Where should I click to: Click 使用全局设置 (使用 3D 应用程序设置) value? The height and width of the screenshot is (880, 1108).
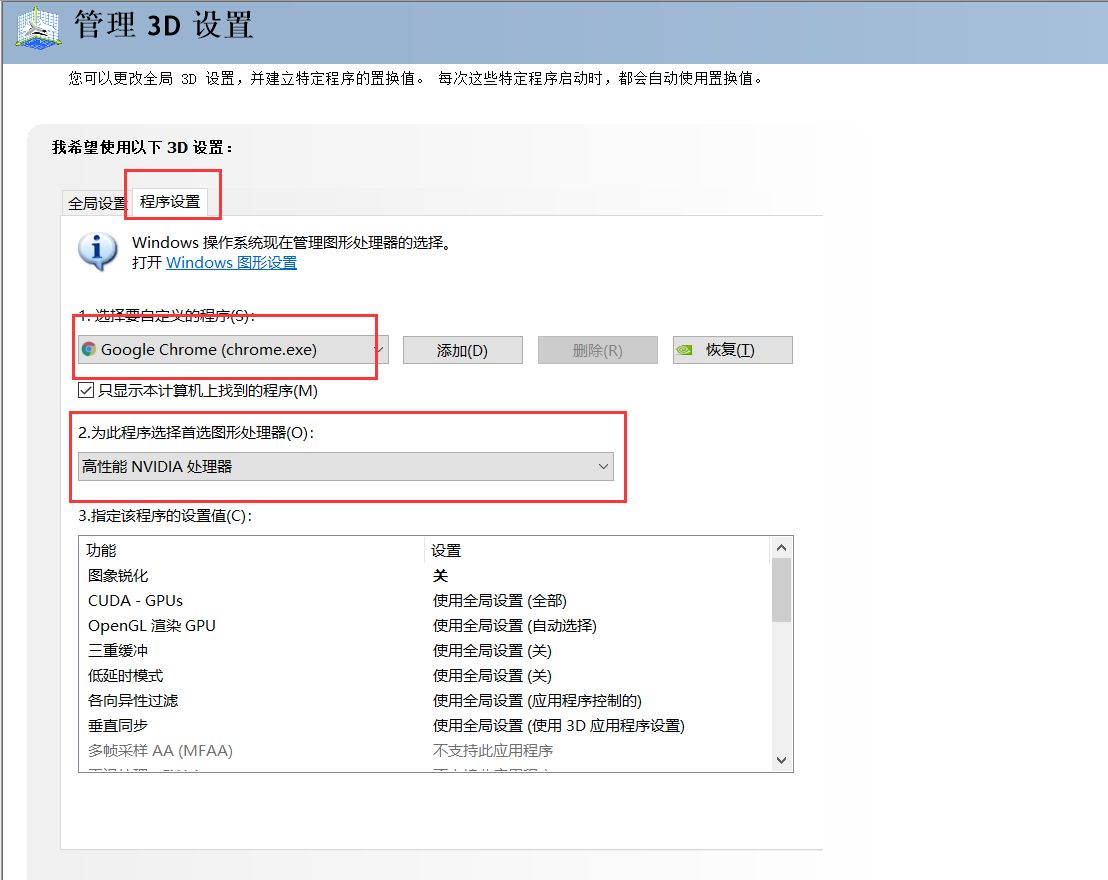click(x=558, y=725)
